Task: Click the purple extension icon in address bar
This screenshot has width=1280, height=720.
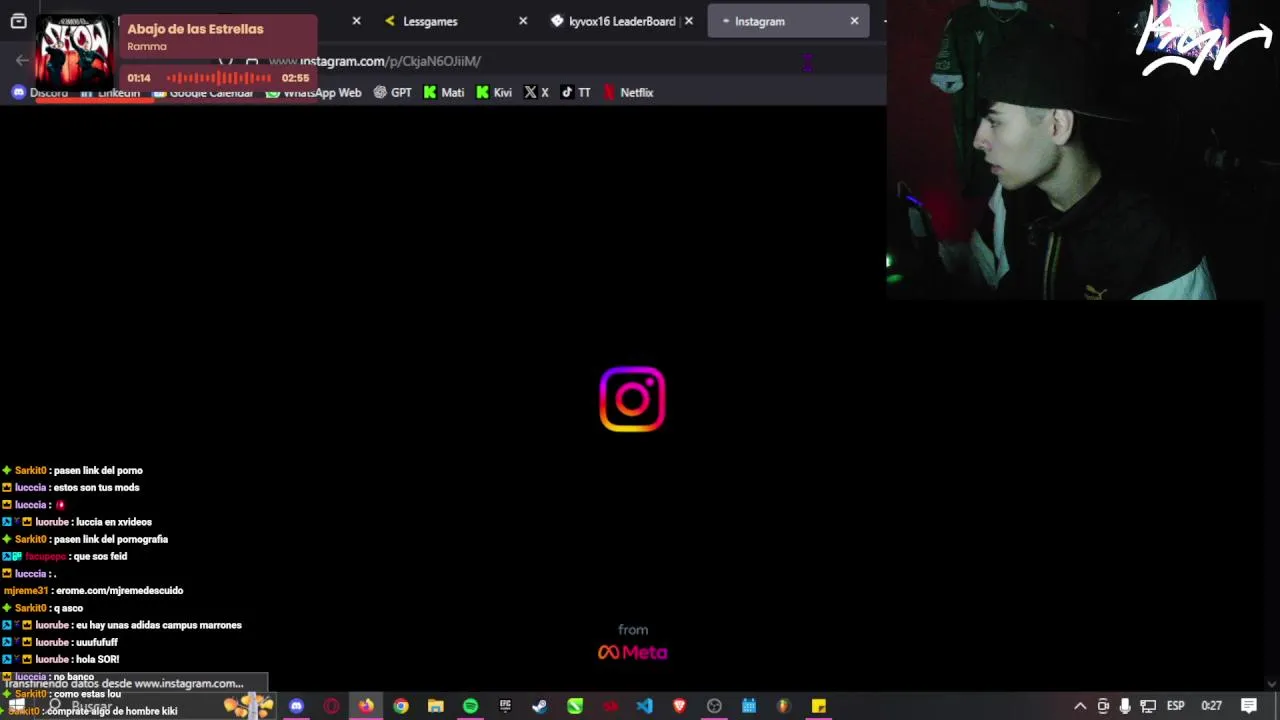Action: point(807,62)
